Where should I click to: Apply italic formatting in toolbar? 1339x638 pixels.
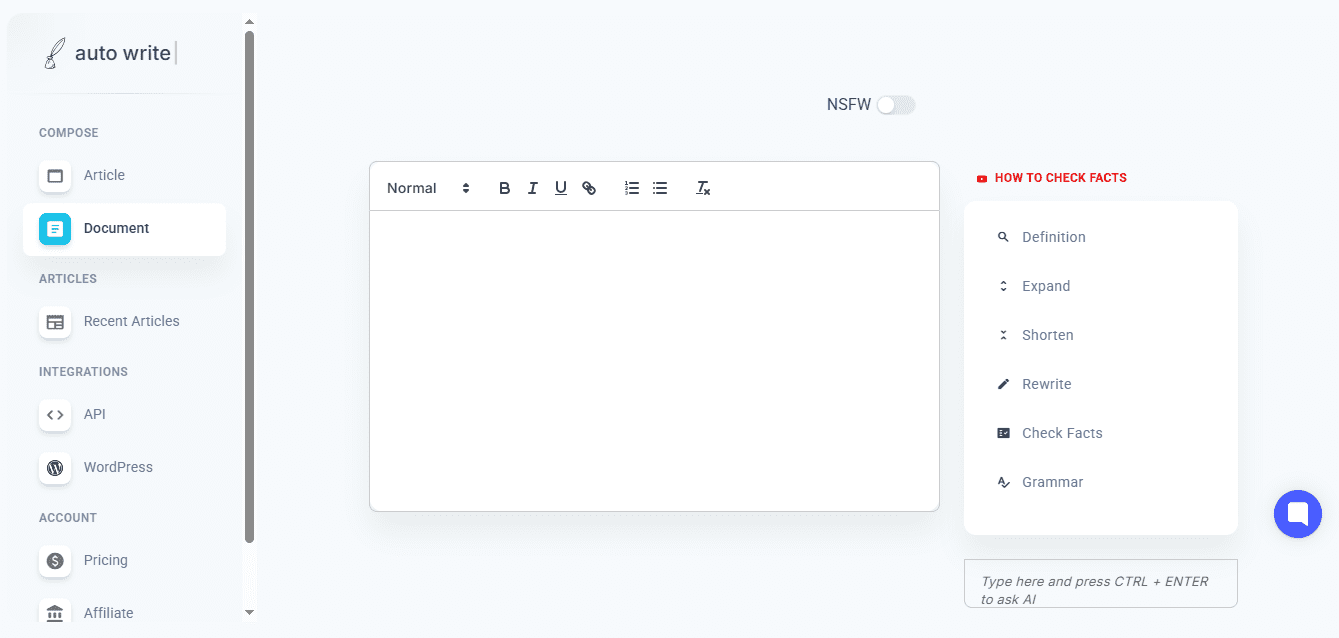[x=532, y=188]
